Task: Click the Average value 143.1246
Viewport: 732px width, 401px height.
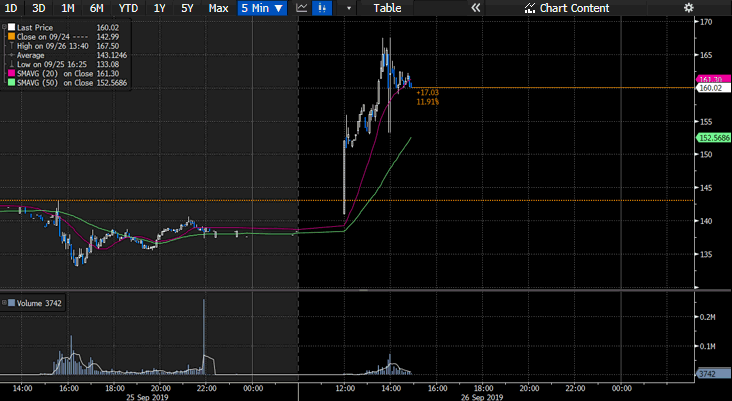Action: click(112, 55)
